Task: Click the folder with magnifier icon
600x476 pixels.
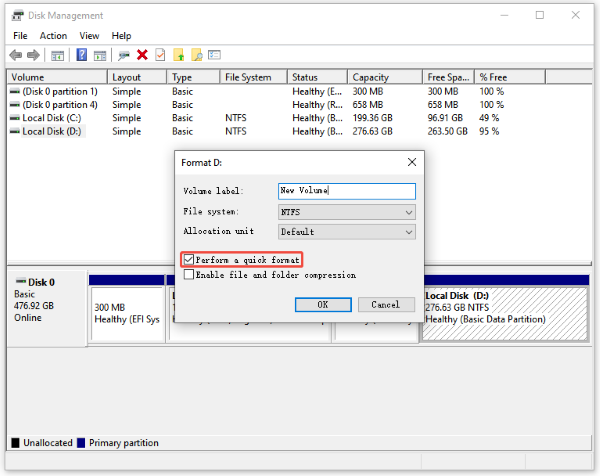Action: click(197, 55)
